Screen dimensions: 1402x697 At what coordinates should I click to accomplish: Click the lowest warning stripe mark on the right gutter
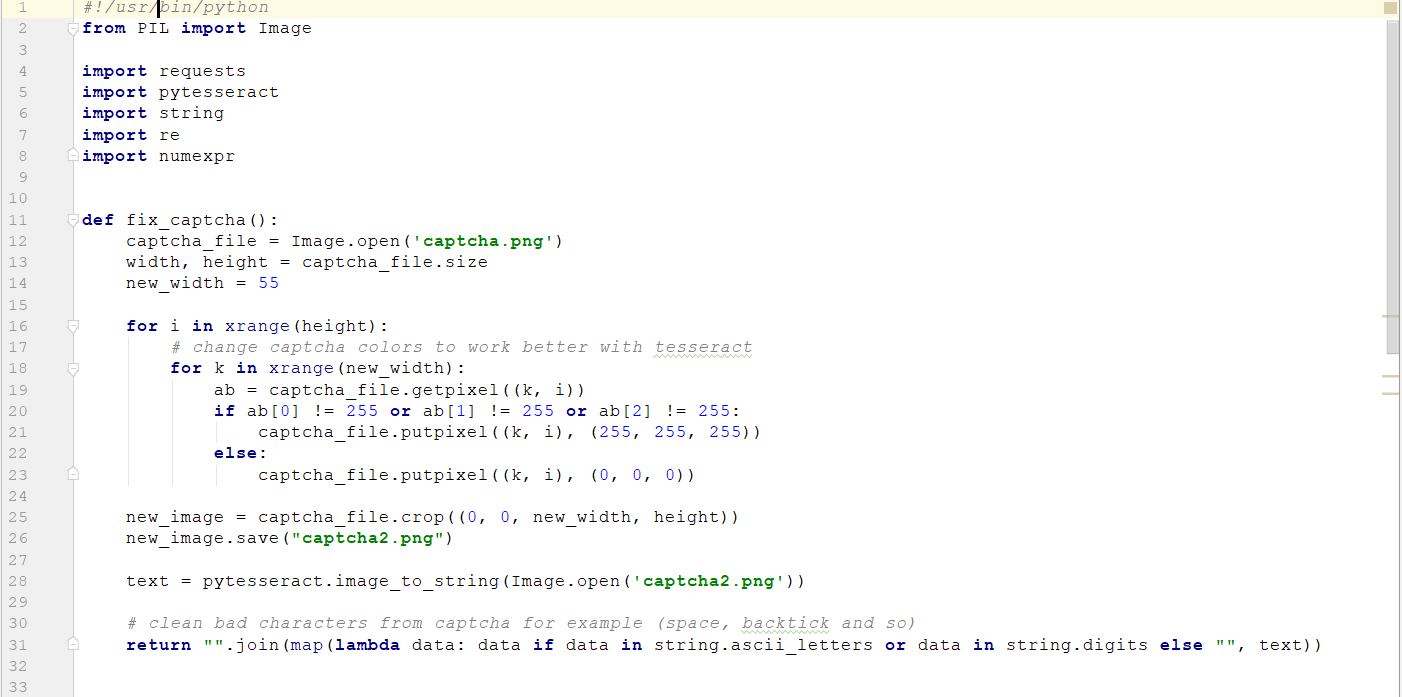point(1391,394)
